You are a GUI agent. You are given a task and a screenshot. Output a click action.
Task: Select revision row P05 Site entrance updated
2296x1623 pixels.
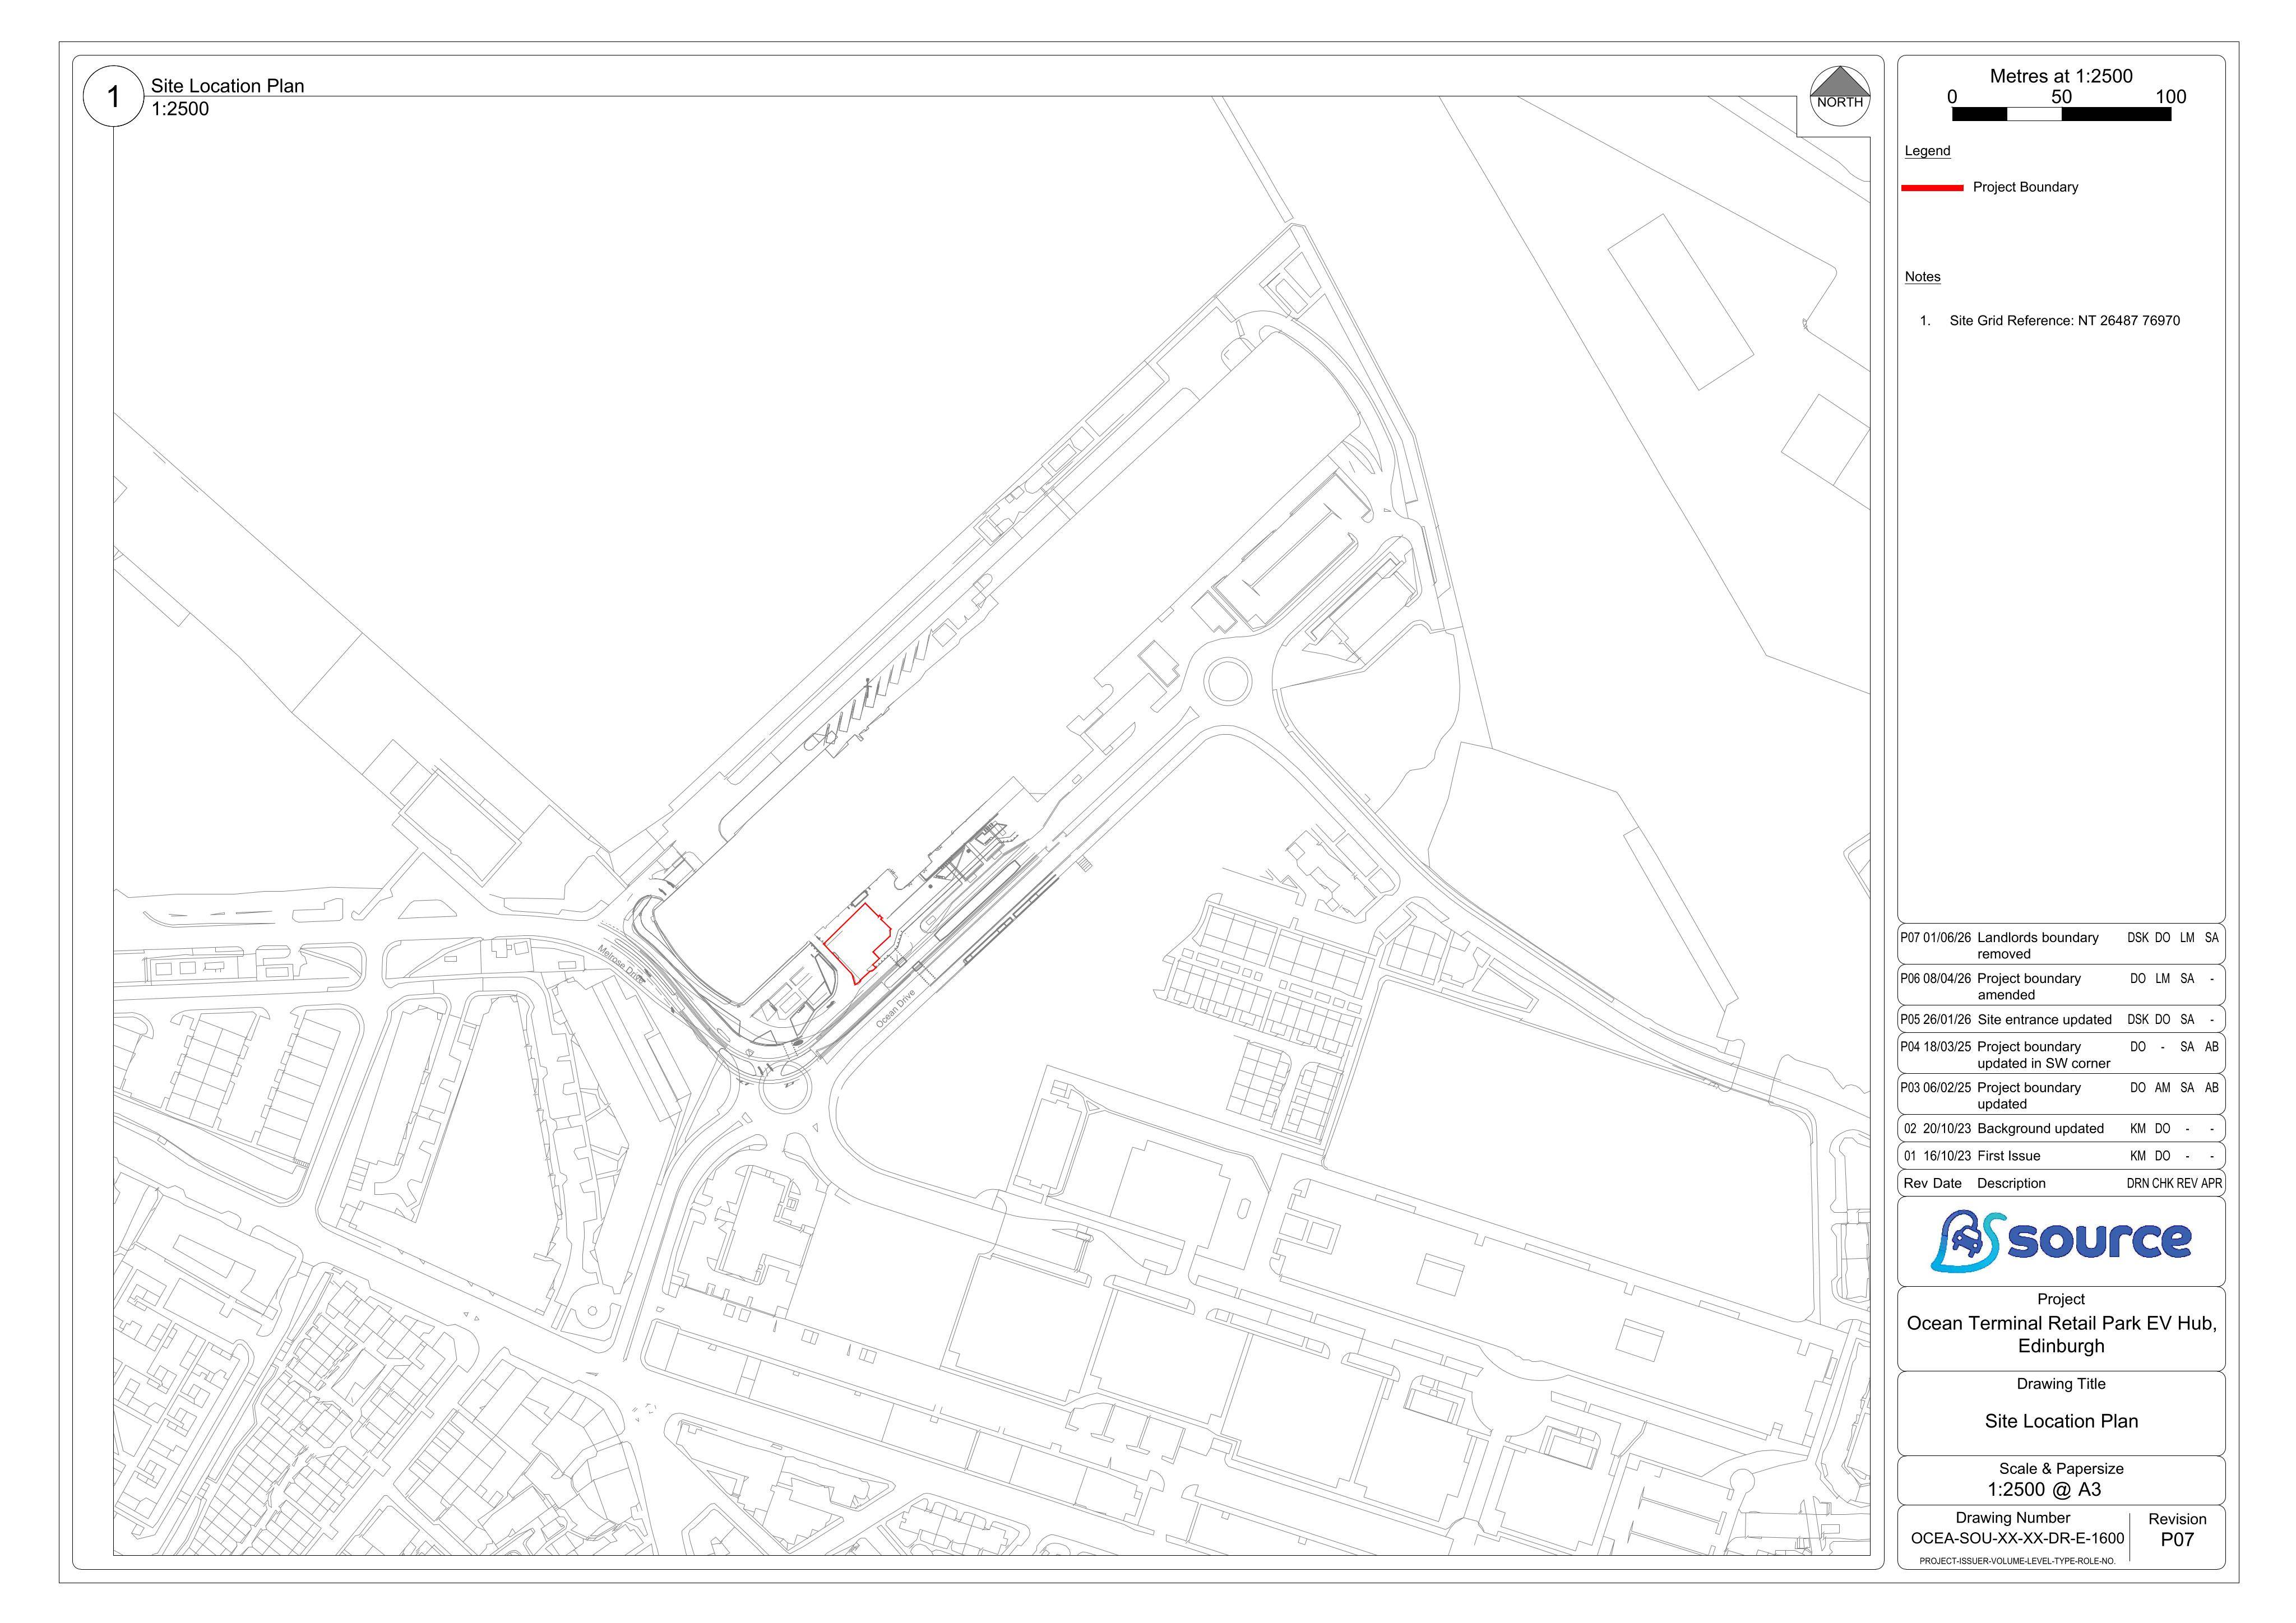click(x=2061, y=1020)
